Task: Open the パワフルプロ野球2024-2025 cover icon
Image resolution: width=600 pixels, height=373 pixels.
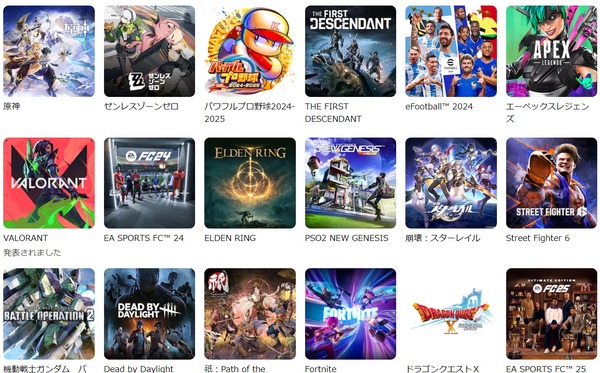Action: click(x=250, y=51)
